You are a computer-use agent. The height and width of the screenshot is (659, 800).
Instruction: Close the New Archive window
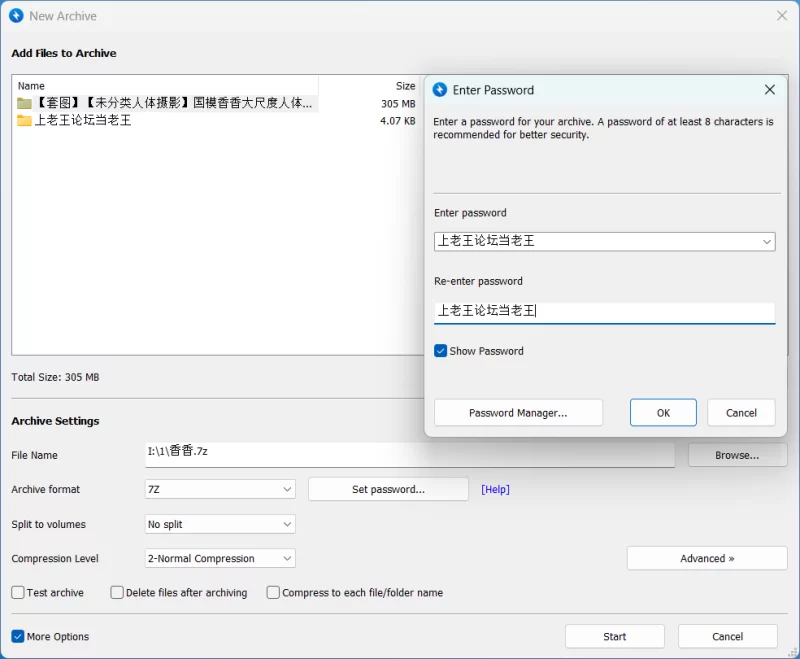782,16
